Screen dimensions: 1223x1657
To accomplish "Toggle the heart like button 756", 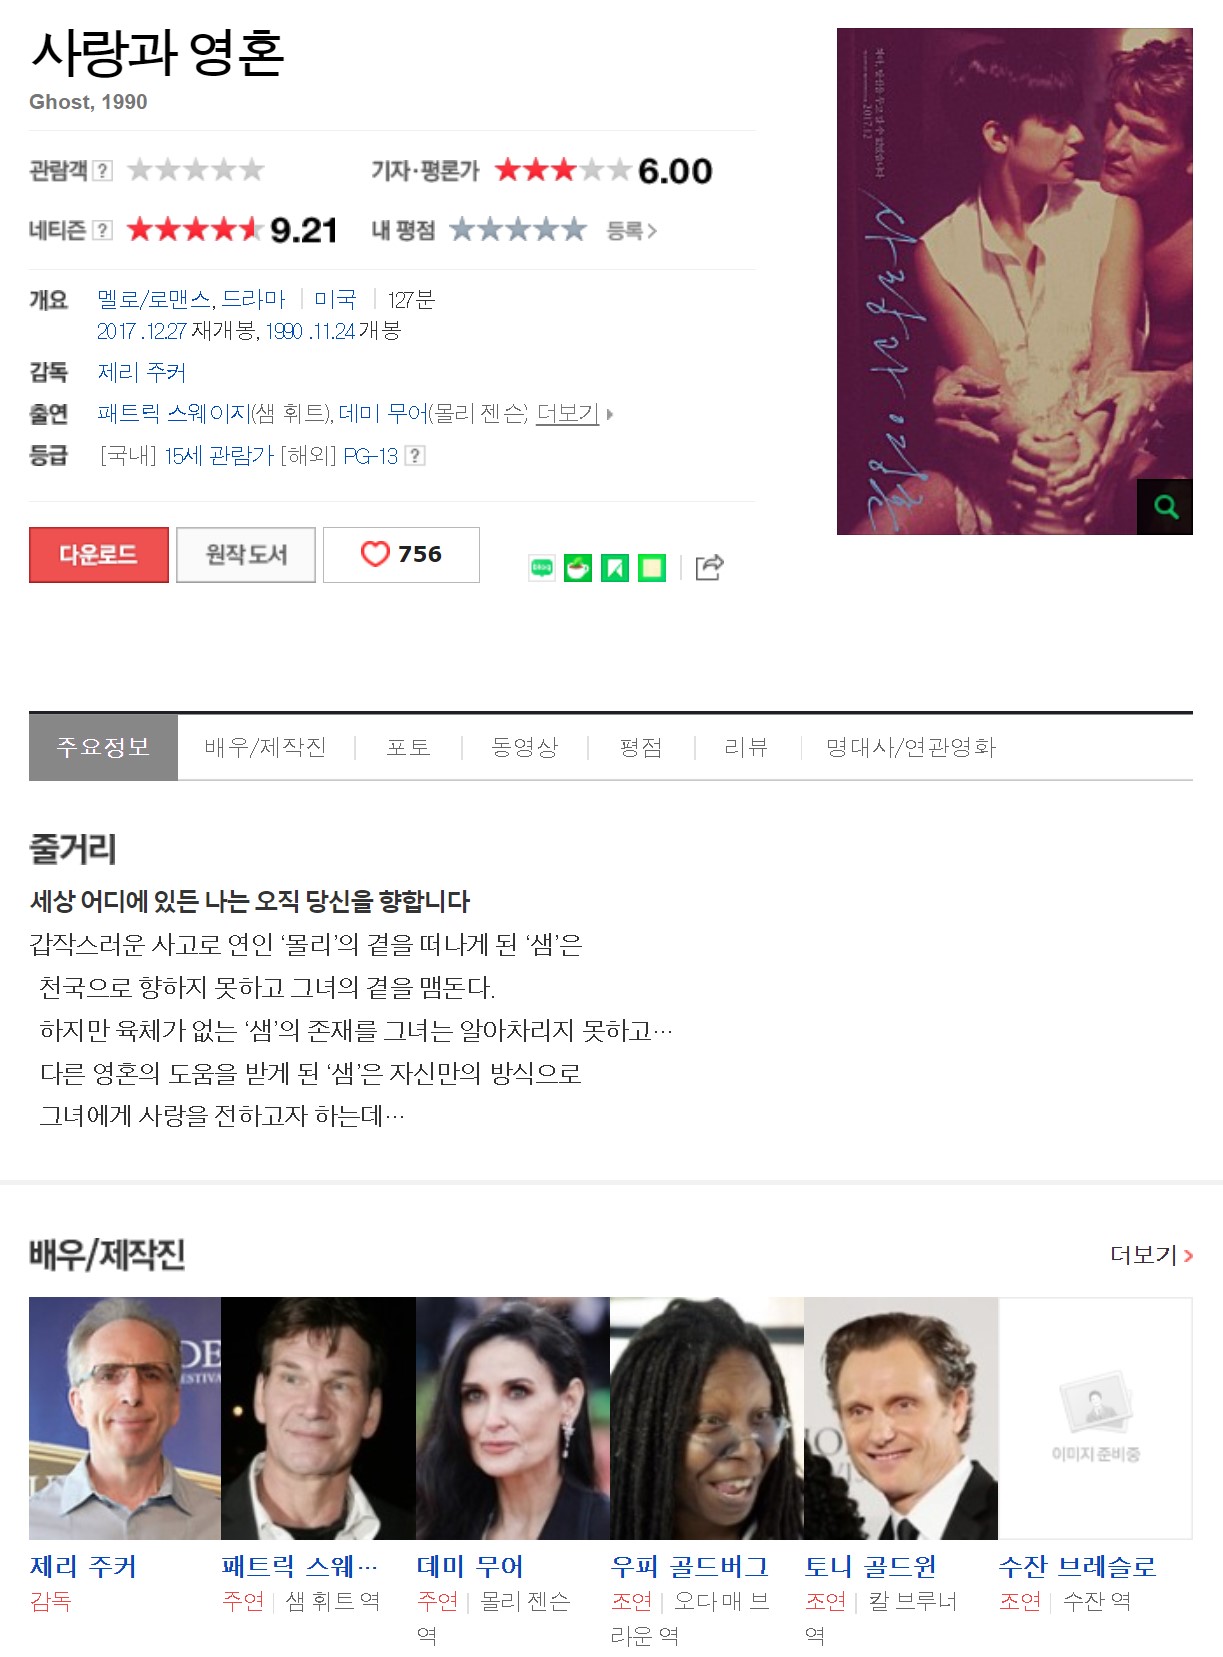I will click(x=401, y=555).
